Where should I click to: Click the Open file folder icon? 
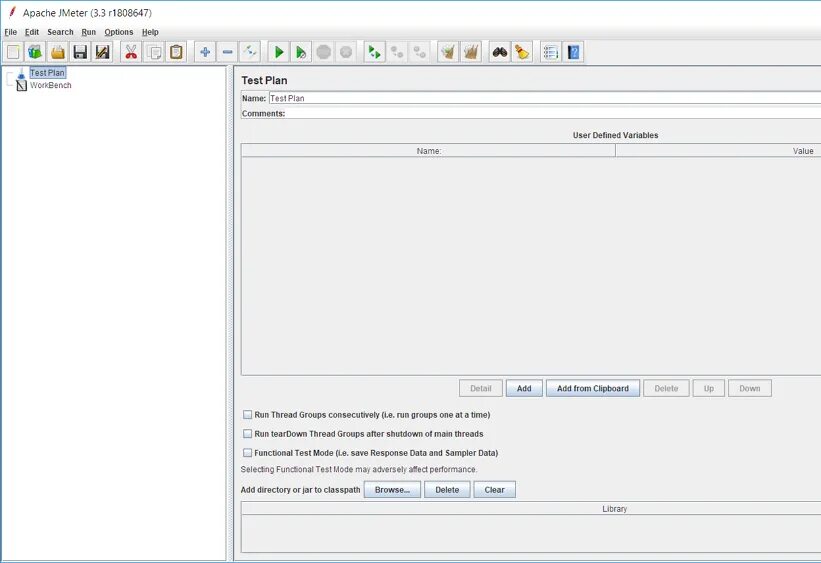pos(58,52)
